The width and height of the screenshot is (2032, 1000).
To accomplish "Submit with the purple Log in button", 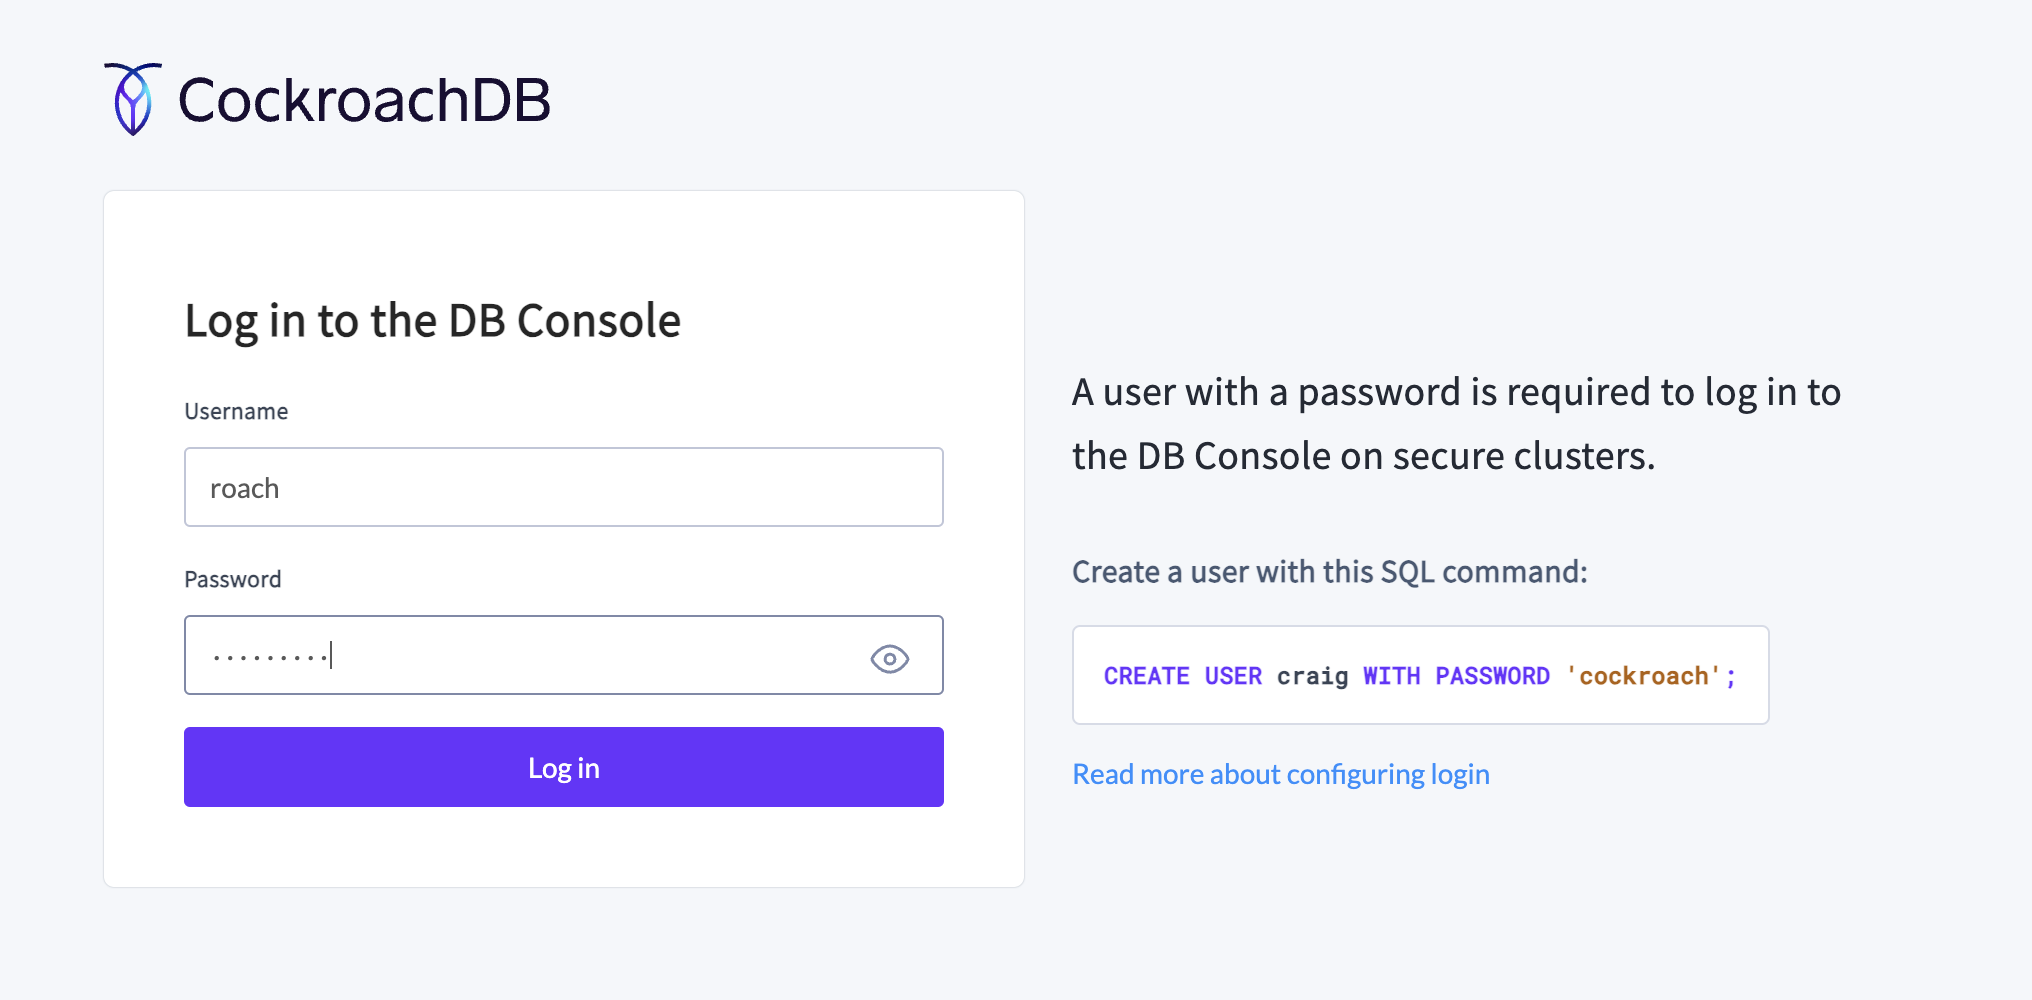I will click(x=564, y=767).
